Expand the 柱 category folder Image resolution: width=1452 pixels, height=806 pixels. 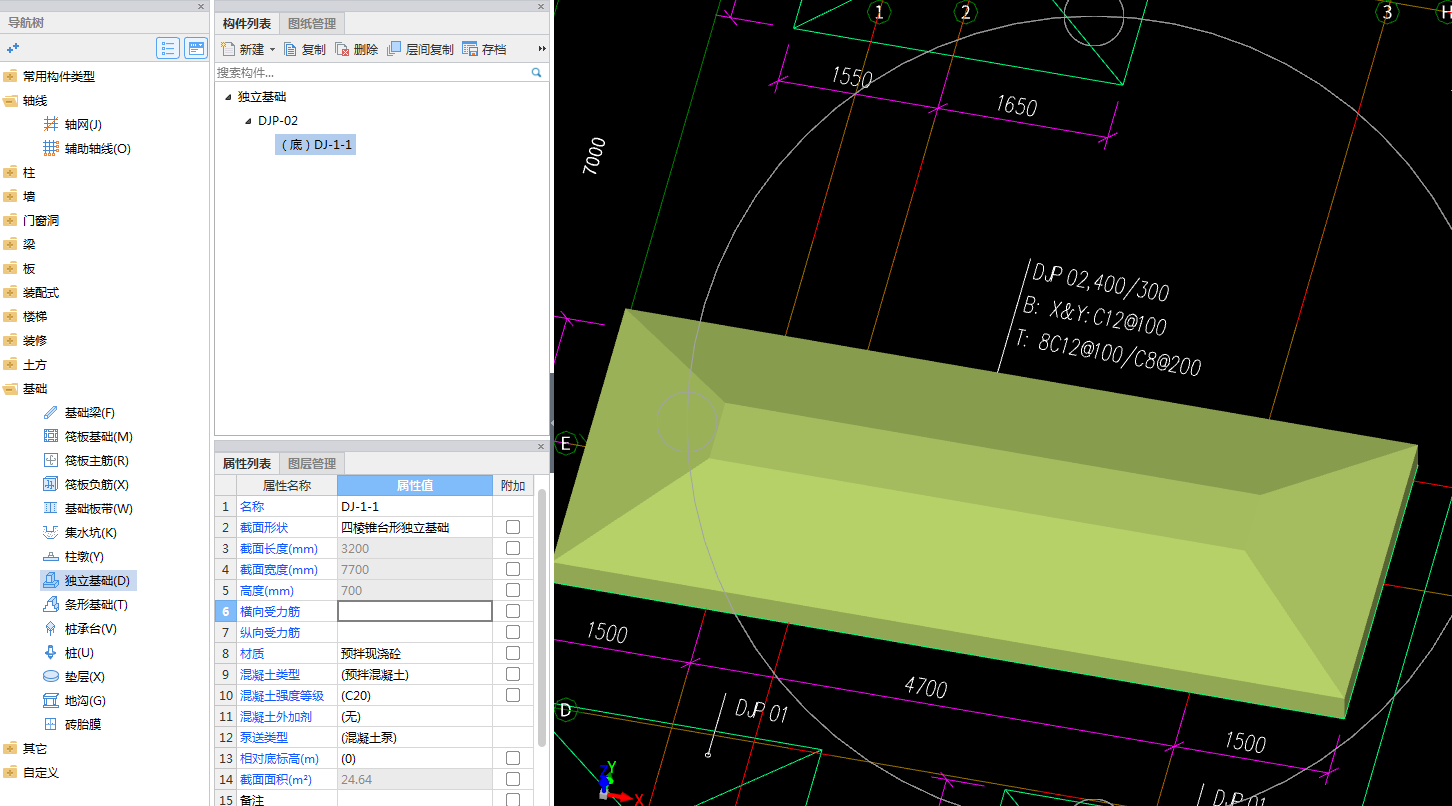(x=11, y=172)
